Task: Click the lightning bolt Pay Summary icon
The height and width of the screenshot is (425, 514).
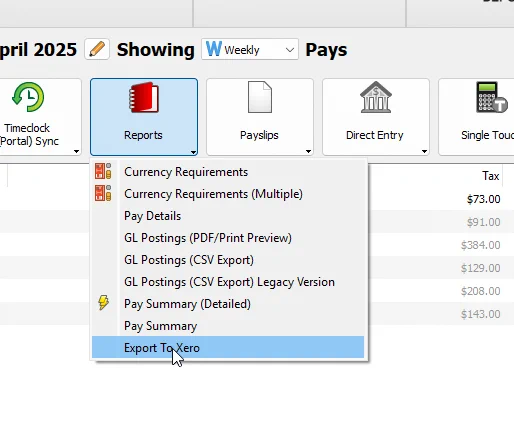Action: tap(104, 303)
